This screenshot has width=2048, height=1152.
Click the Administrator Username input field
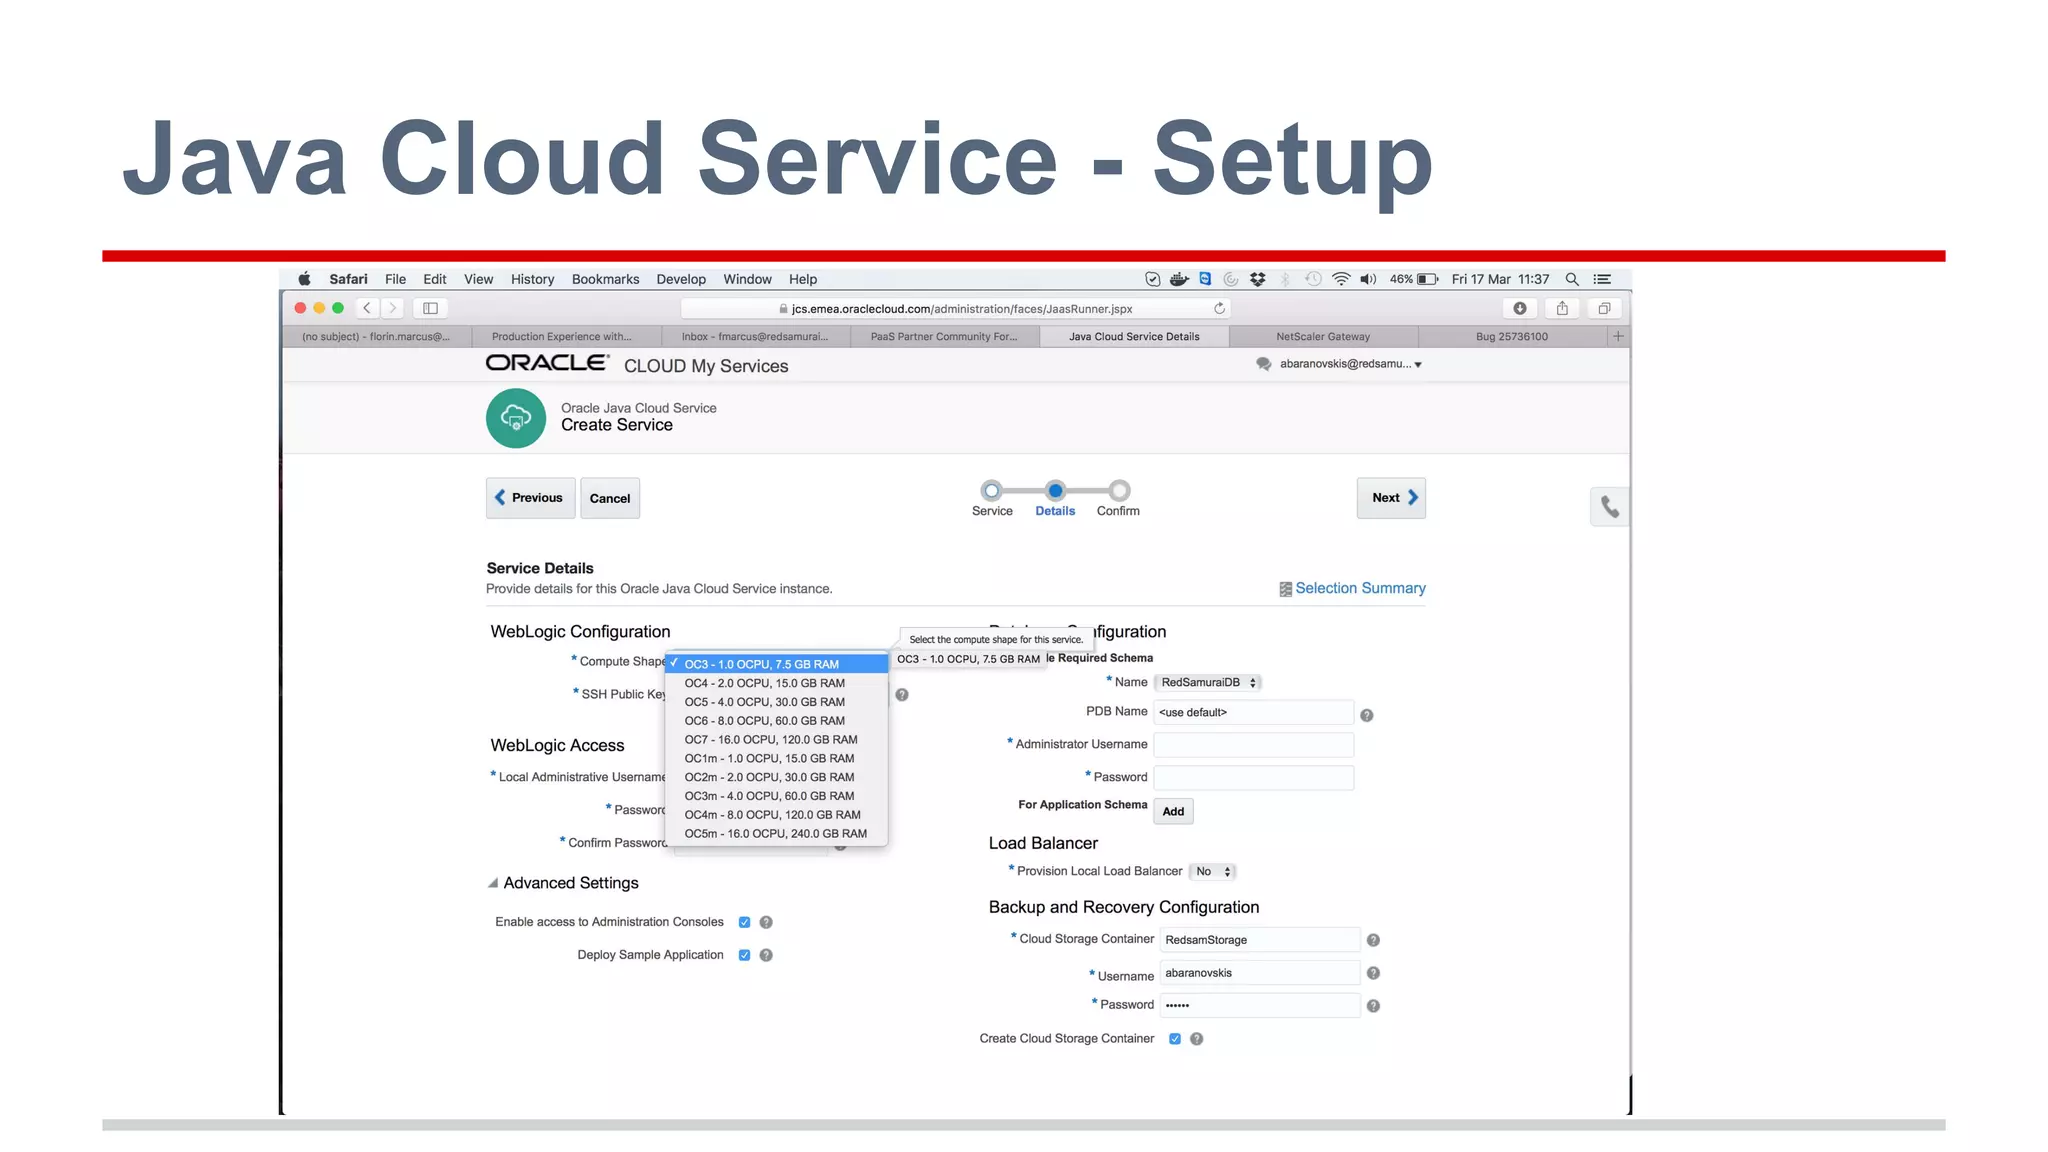[1253, 744]
